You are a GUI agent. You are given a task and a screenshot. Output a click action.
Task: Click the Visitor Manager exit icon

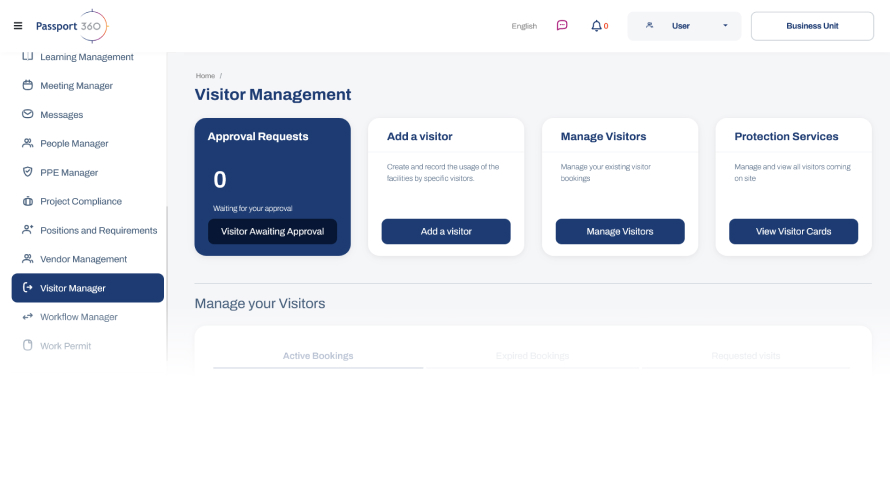27,288
